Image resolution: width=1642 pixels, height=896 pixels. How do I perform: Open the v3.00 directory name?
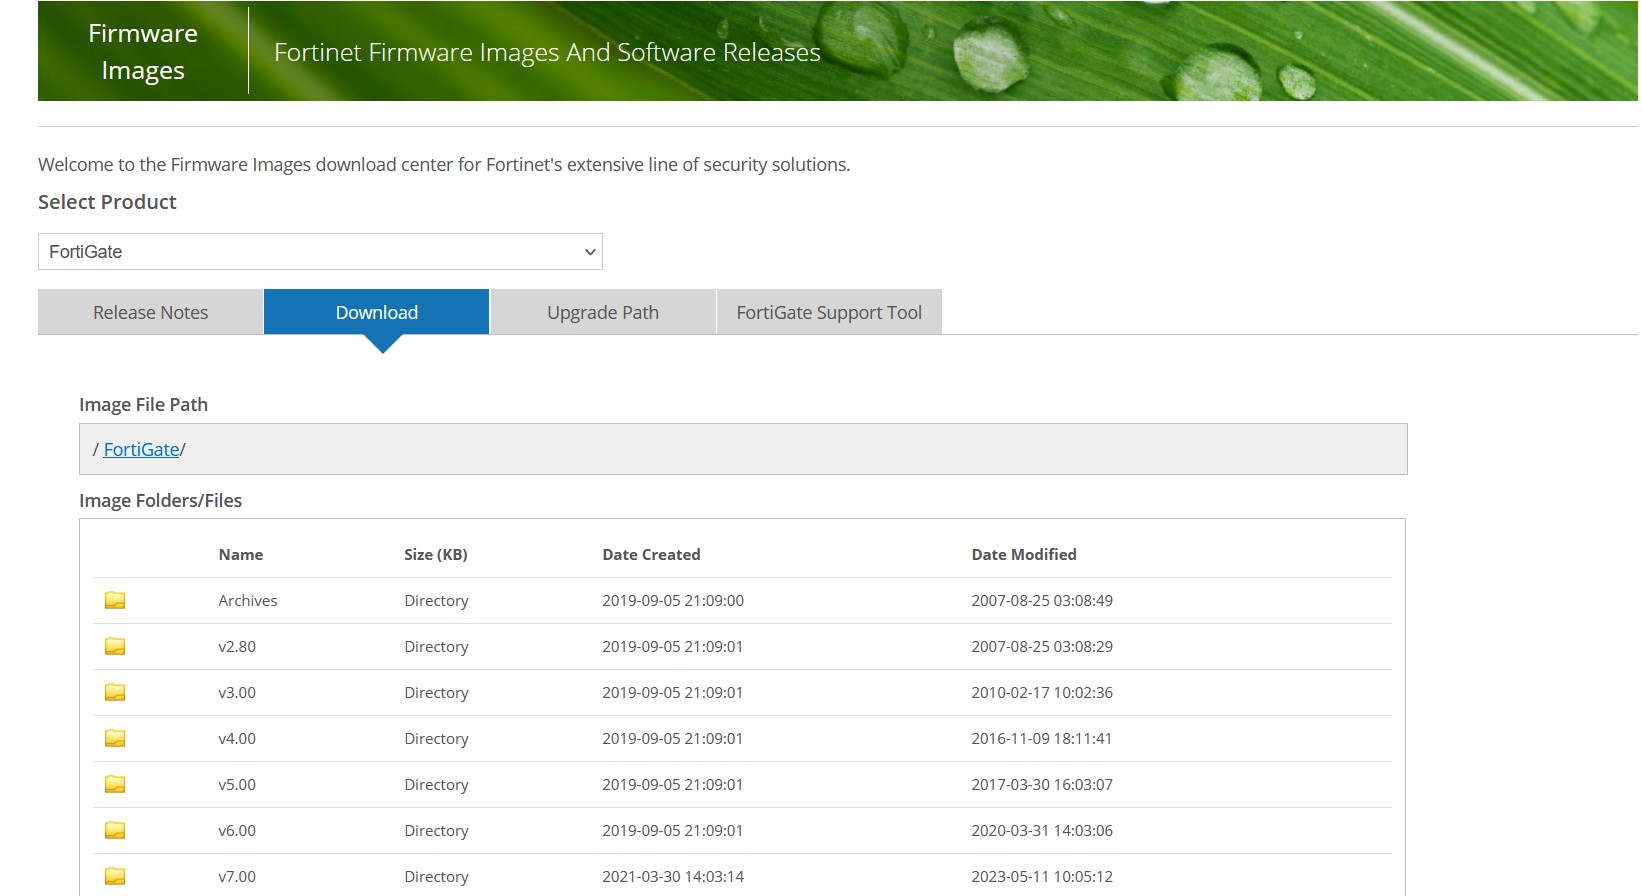coord(237,693)
